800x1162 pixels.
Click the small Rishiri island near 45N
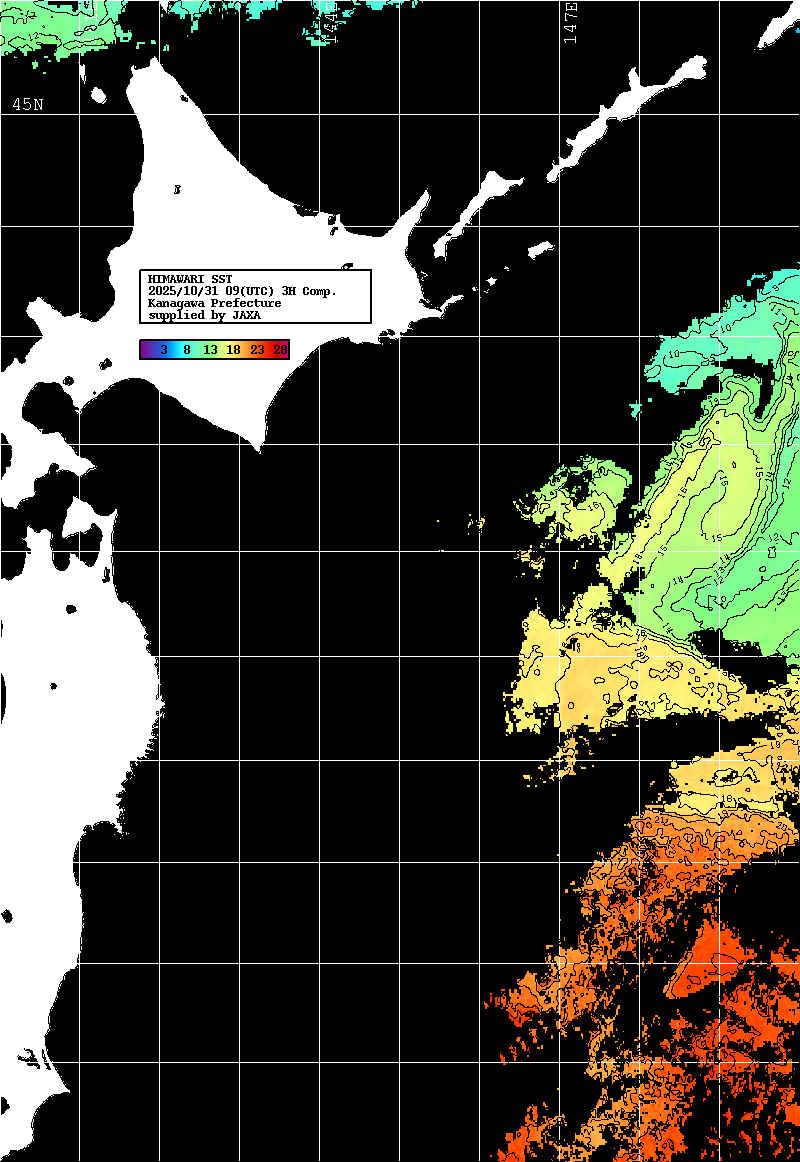(x=99, y=96)
